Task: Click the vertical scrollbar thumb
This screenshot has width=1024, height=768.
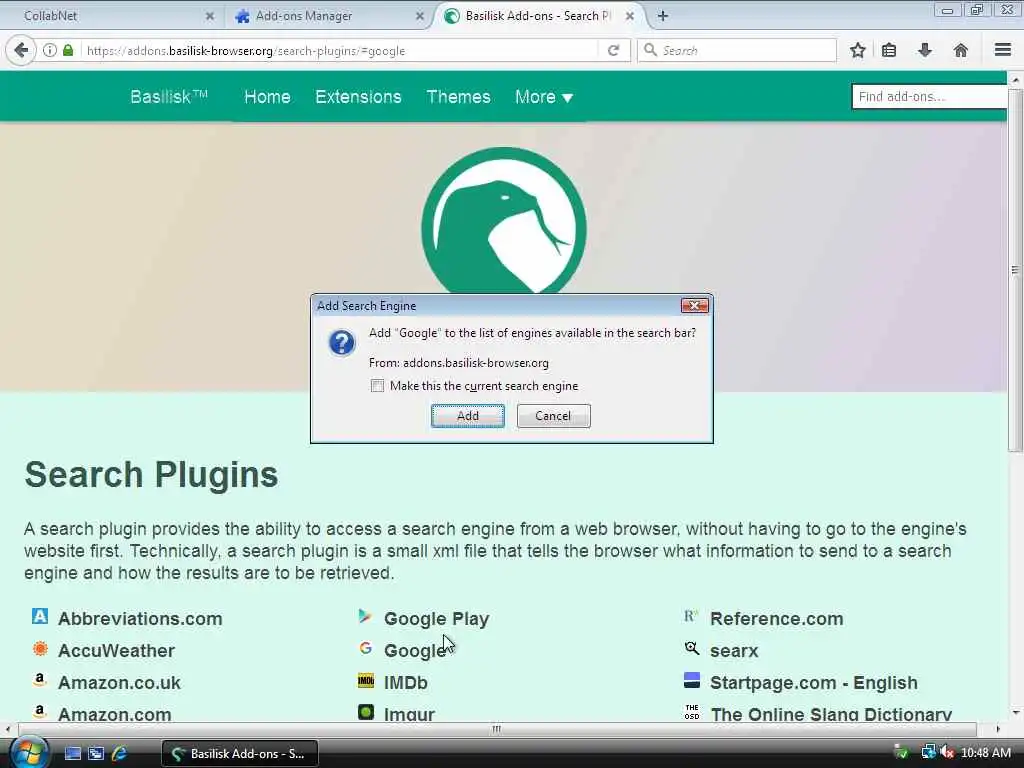Action: point(1015,270)
